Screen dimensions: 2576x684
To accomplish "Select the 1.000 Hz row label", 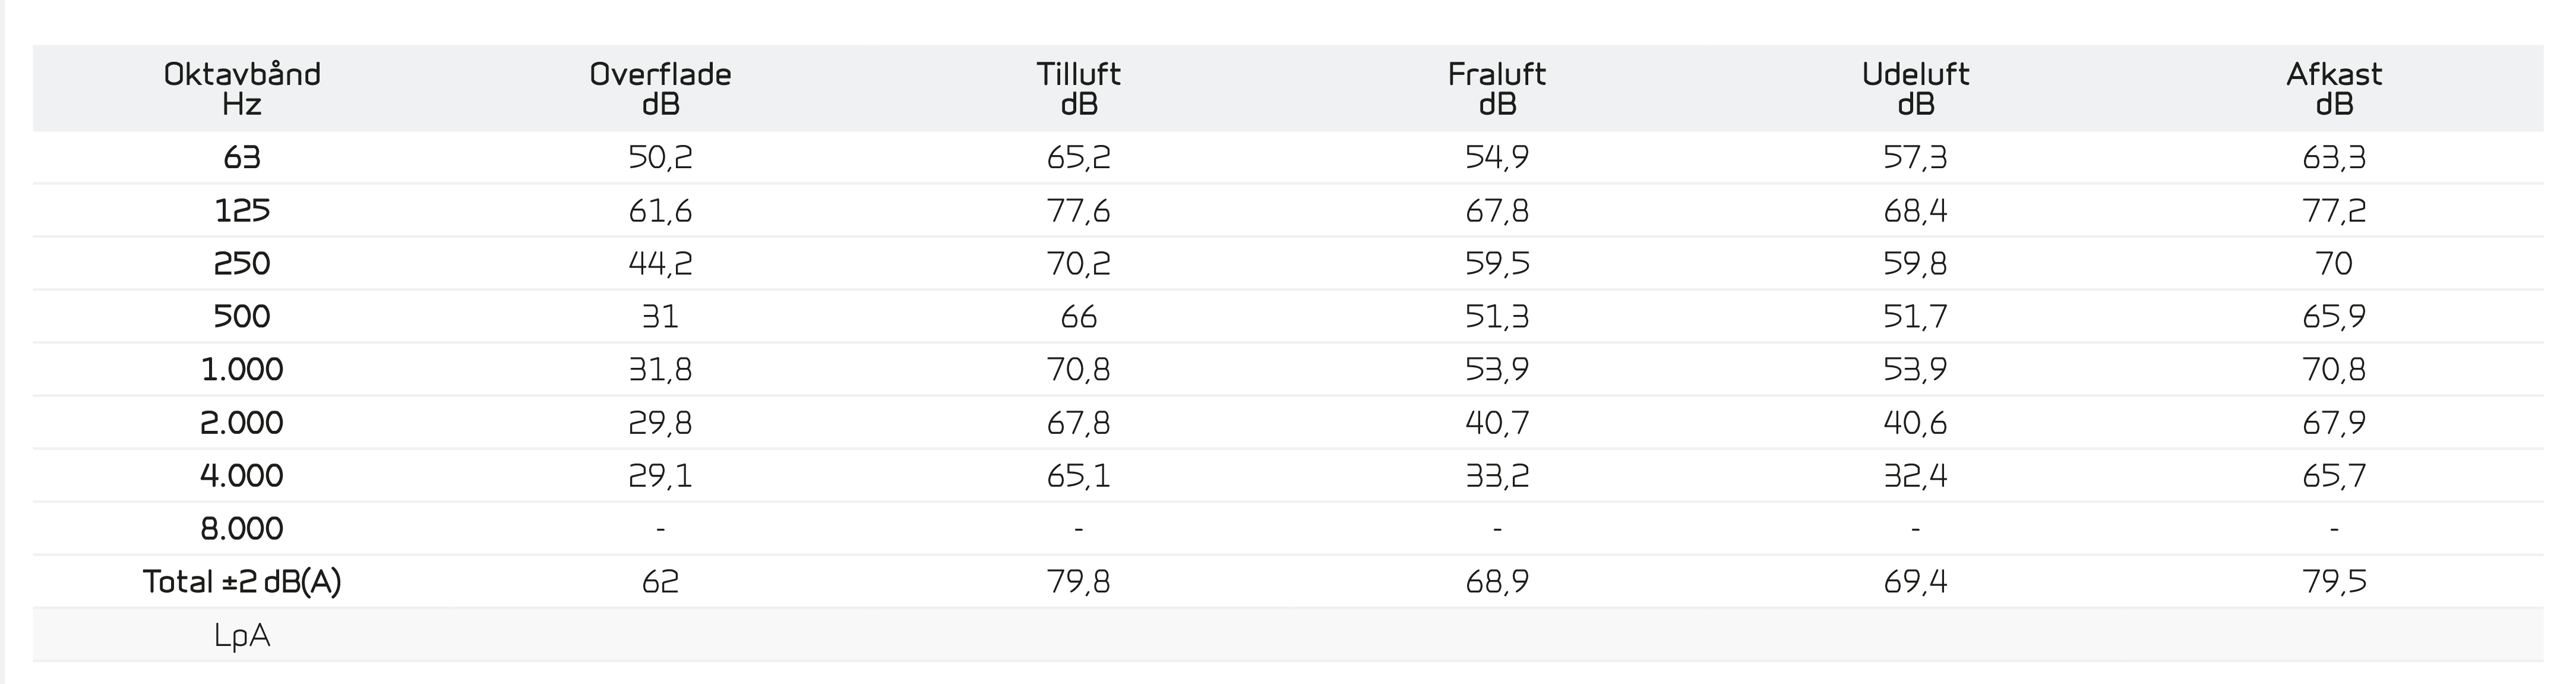I will tap(242, 369).
